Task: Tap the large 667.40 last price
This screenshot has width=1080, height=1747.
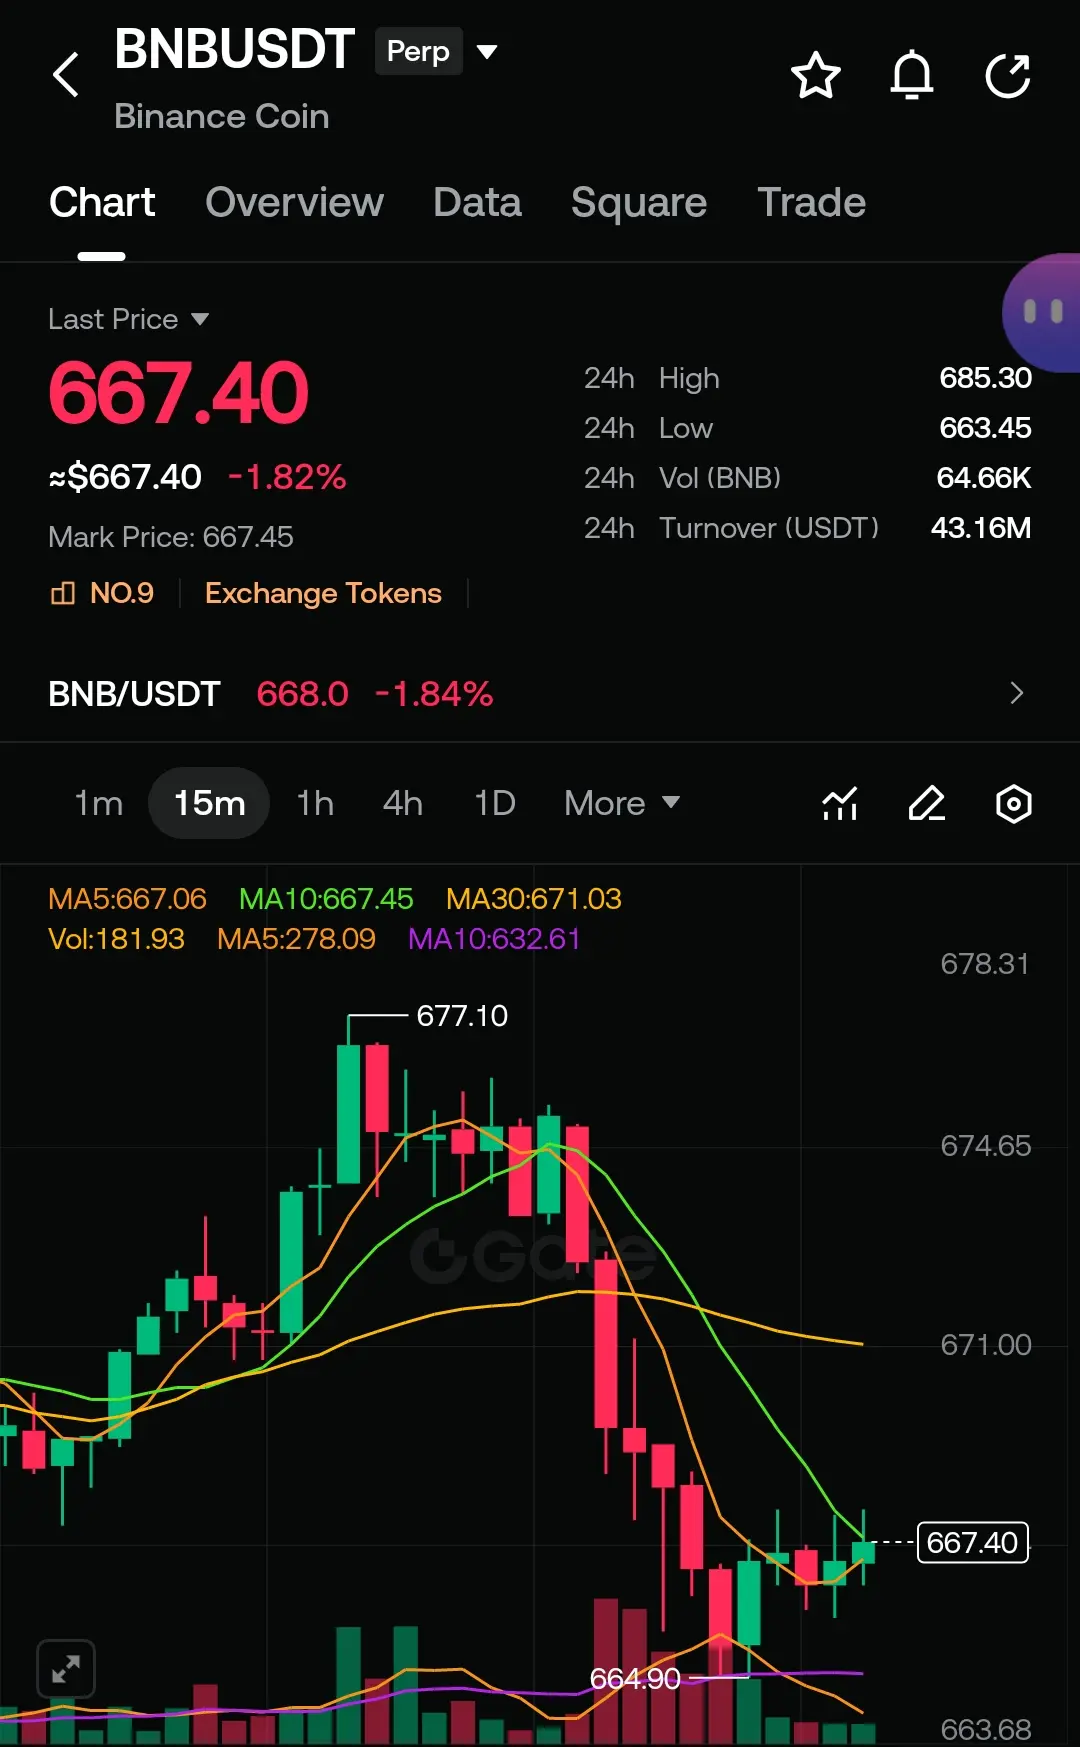Action: pyautogui.click(x=179, y=393)
